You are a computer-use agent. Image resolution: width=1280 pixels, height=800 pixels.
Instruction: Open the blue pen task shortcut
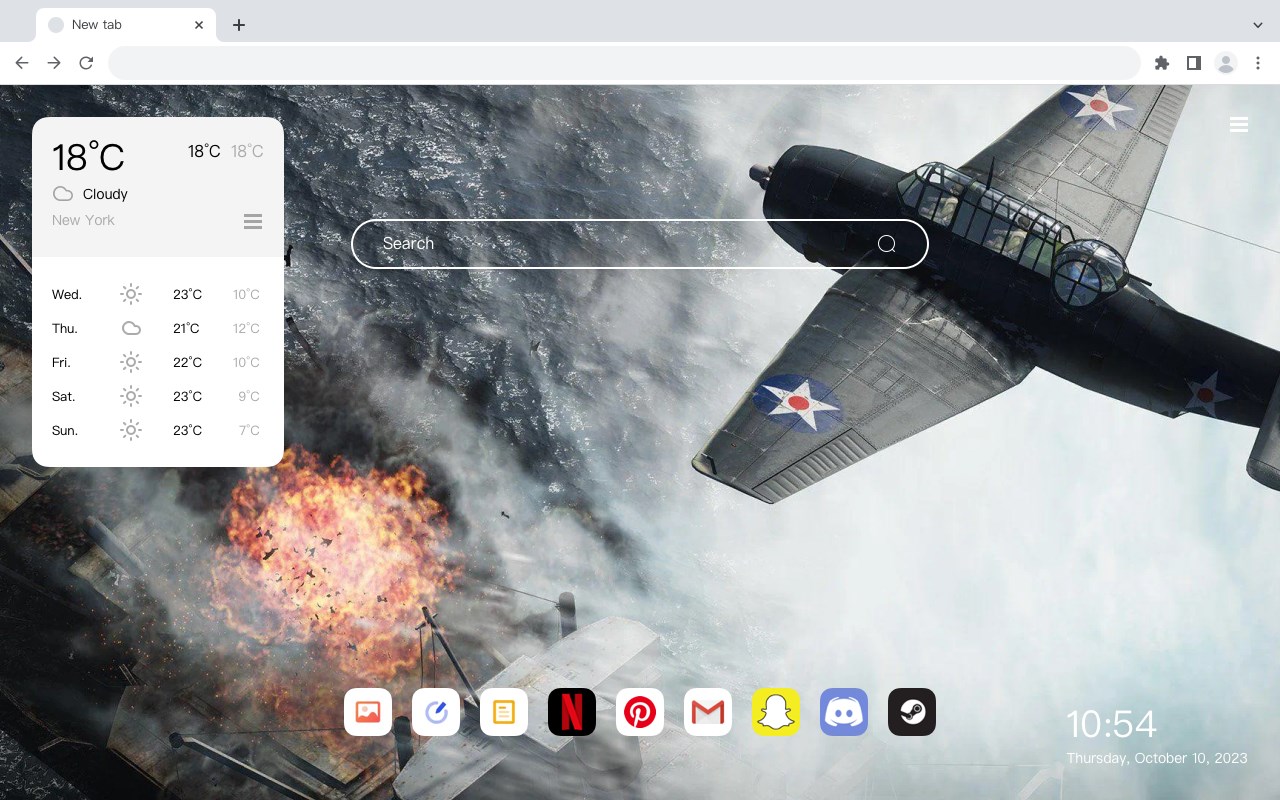point(436,712)
